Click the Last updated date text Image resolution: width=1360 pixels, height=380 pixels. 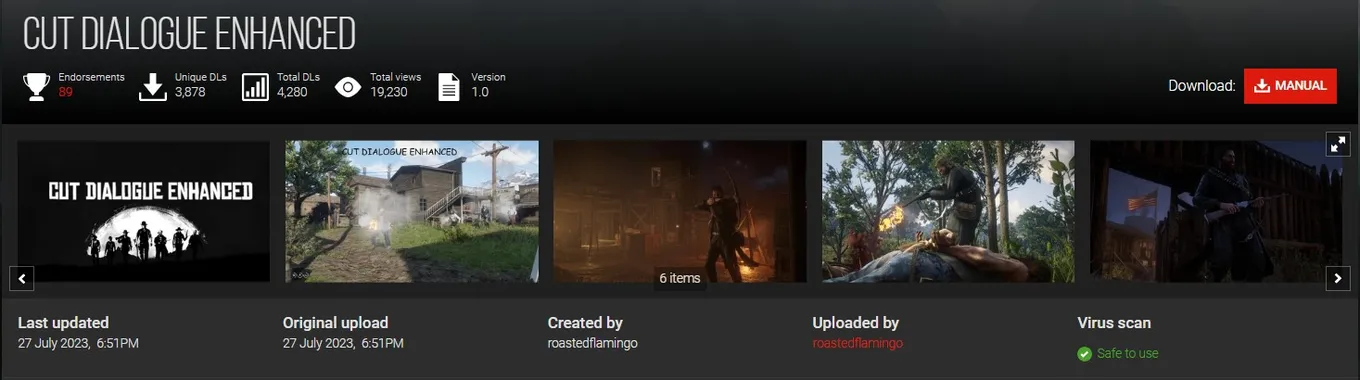(78, 343)
